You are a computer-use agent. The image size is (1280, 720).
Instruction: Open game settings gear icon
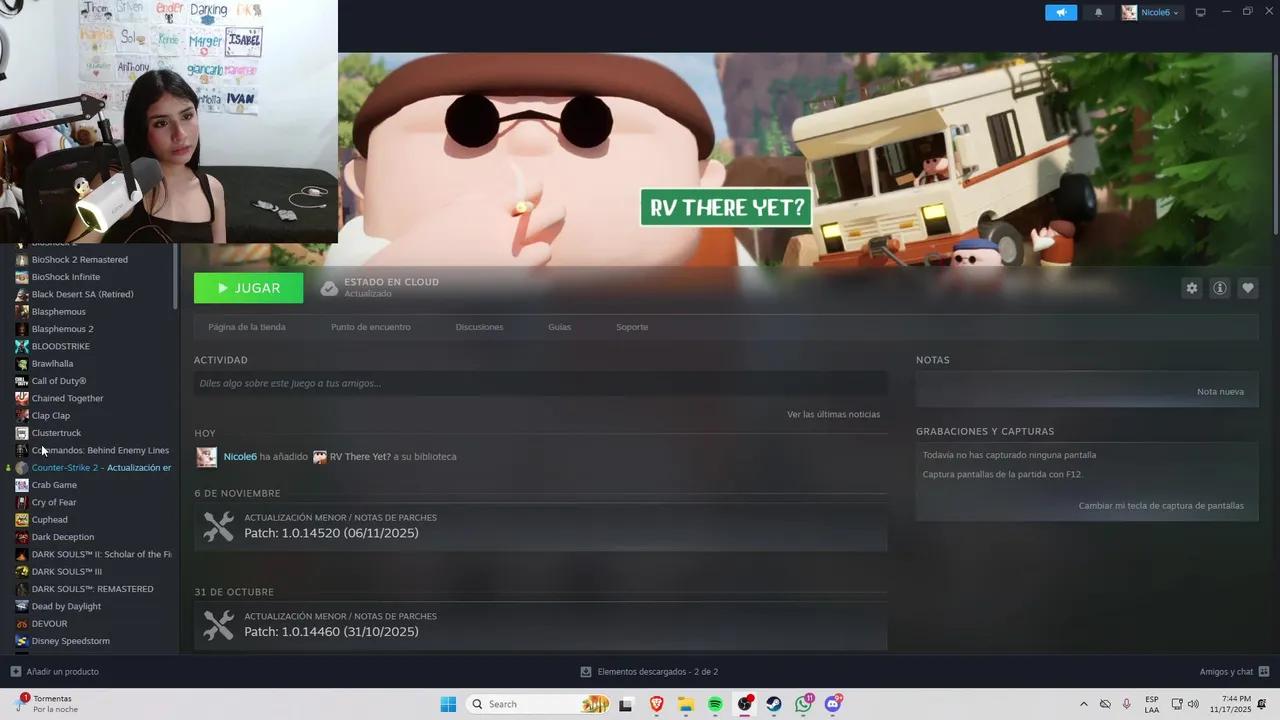[x=1192, y=288]
